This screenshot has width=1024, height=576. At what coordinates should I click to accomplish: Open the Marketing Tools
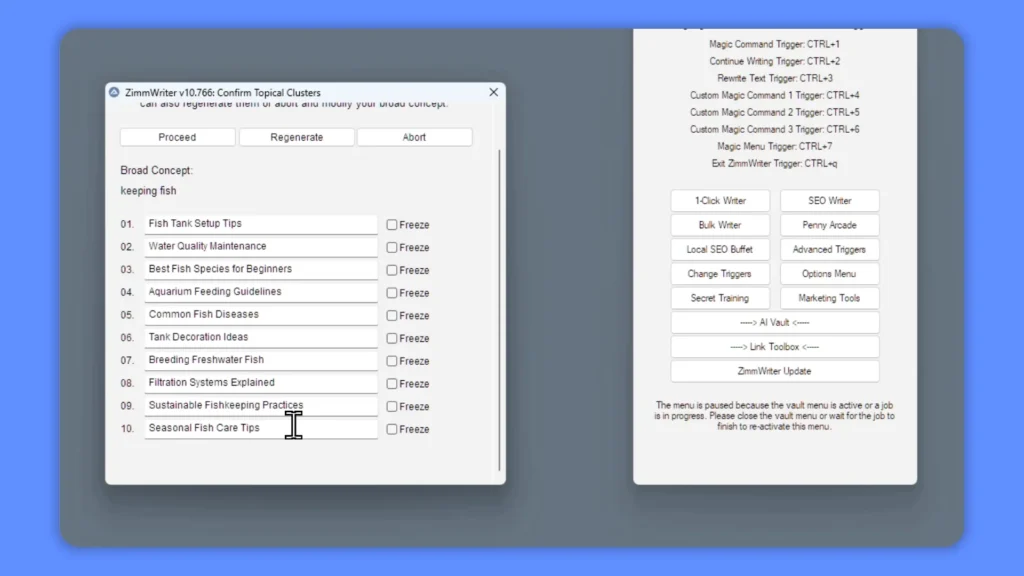(x=829, y=298)
